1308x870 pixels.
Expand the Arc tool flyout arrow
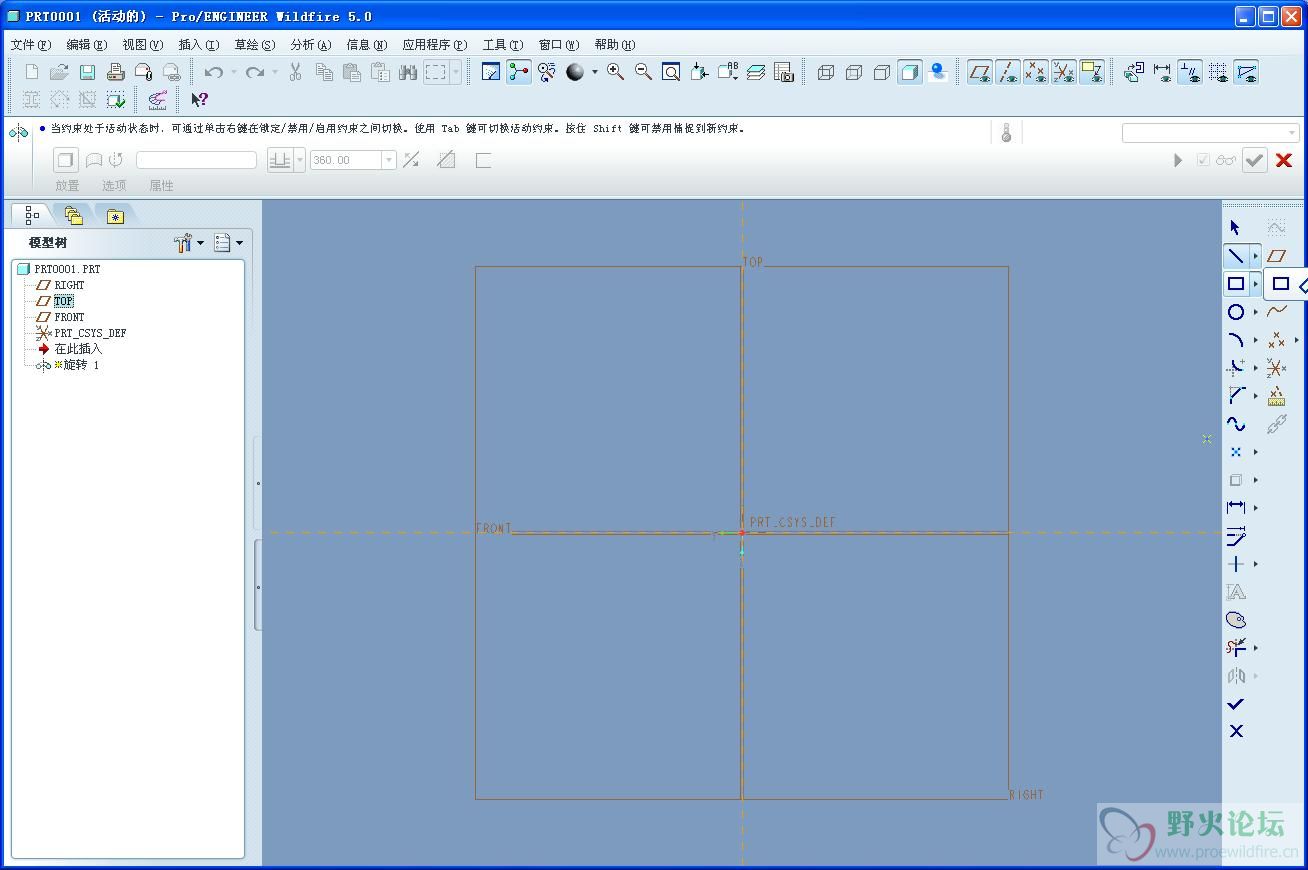1256,341
